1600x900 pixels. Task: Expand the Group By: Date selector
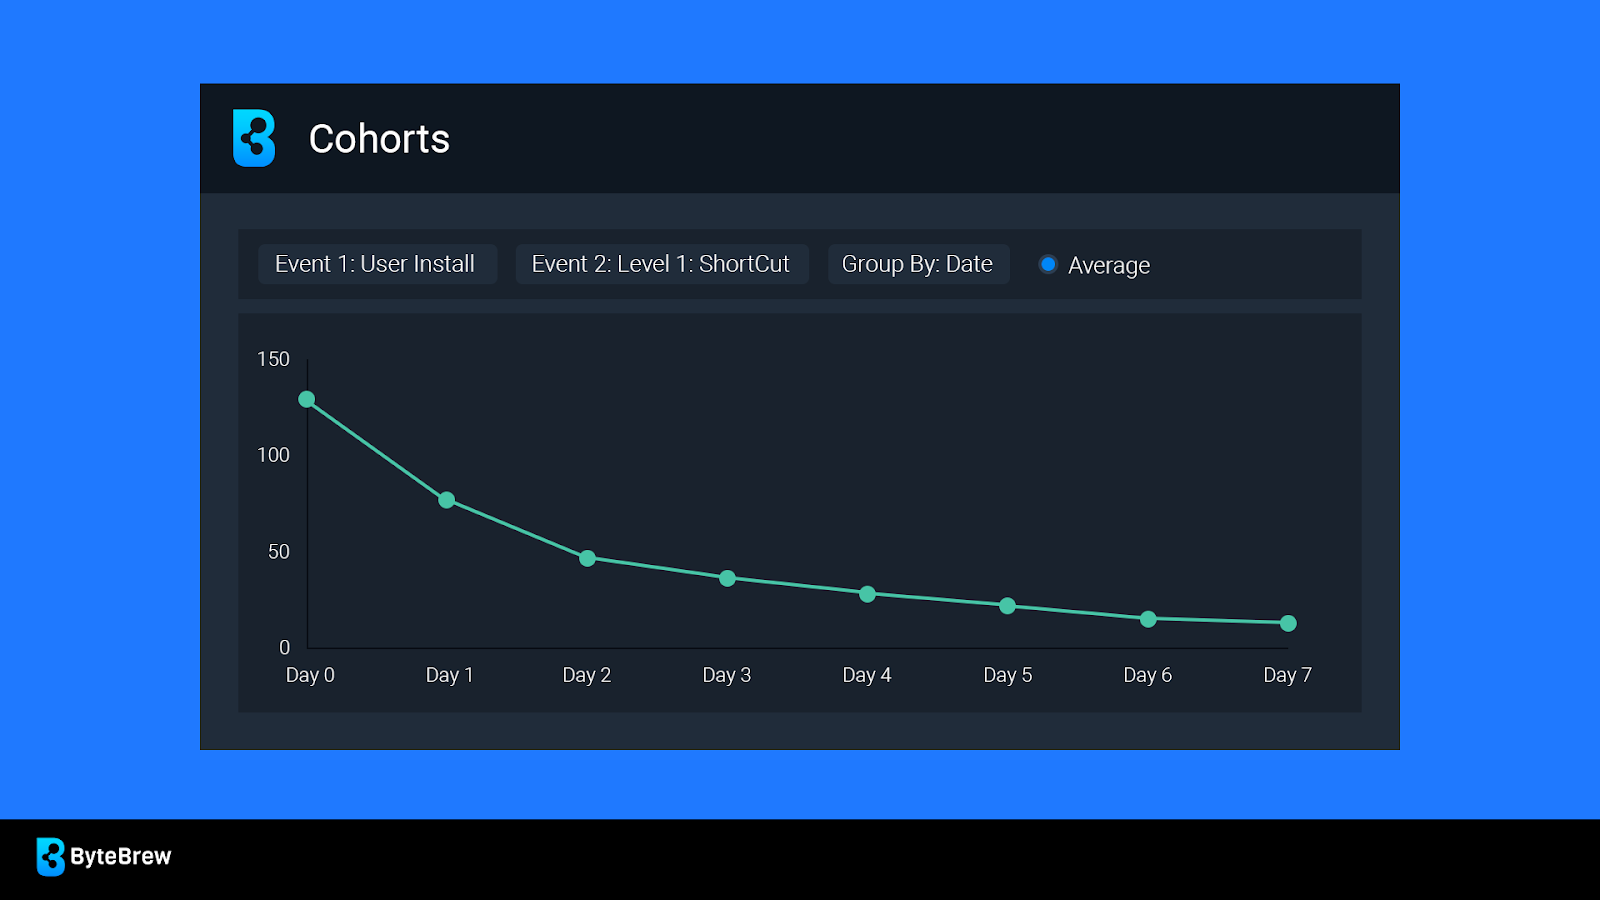click(917, 264)
